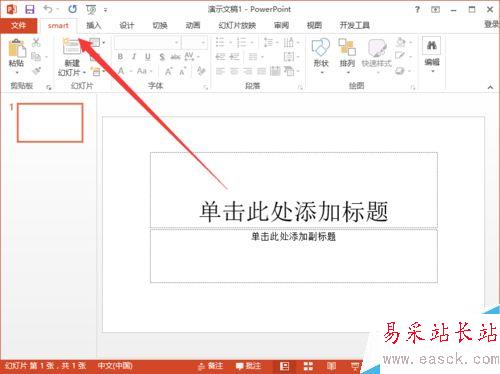Open the 文件 (File) tab
The image size is (500, 374).
[x=18, y=25]
